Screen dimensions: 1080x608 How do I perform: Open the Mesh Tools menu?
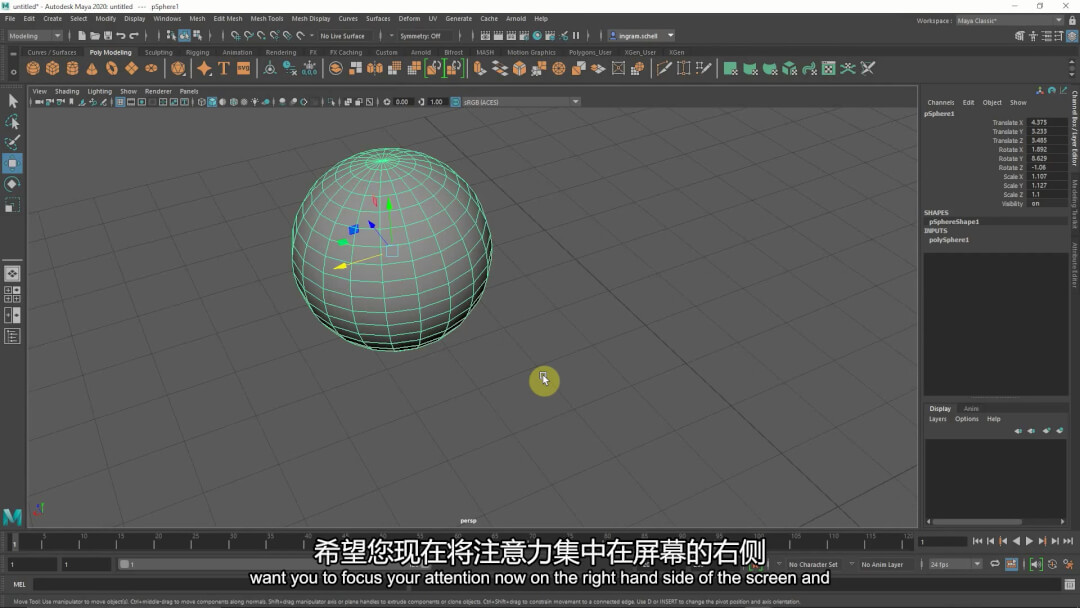click(x=267, y=19)
